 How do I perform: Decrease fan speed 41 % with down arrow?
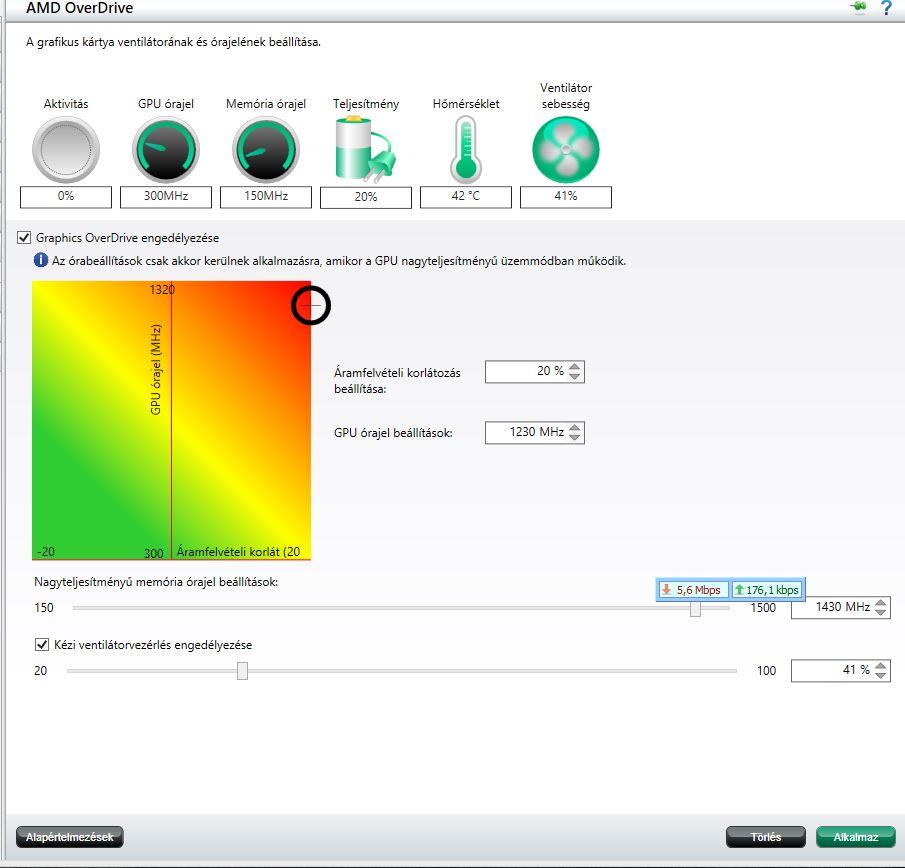880,675
